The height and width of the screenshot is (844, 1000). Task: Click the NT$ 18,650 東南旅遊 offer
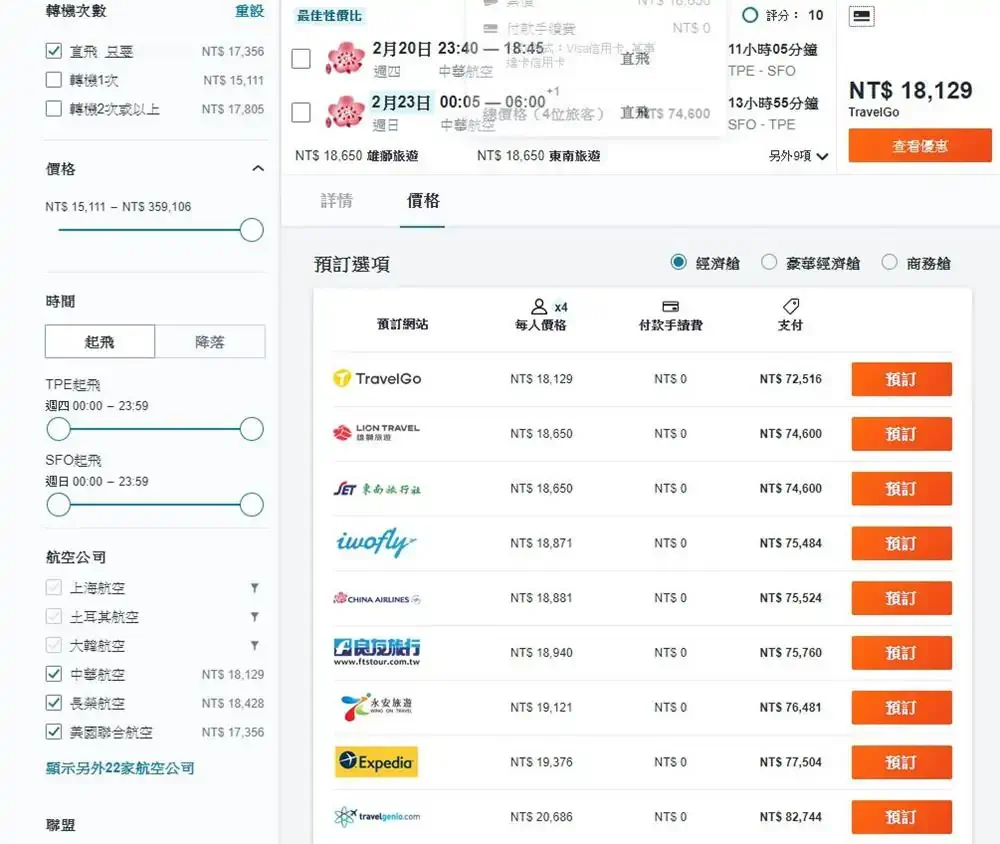(538, 156)
